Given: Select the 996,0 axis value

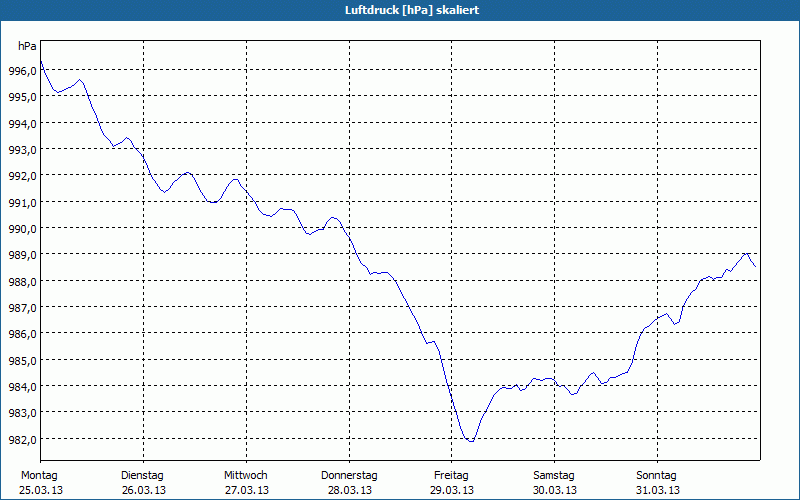Looking at the screenshot, I should point(22,71).
